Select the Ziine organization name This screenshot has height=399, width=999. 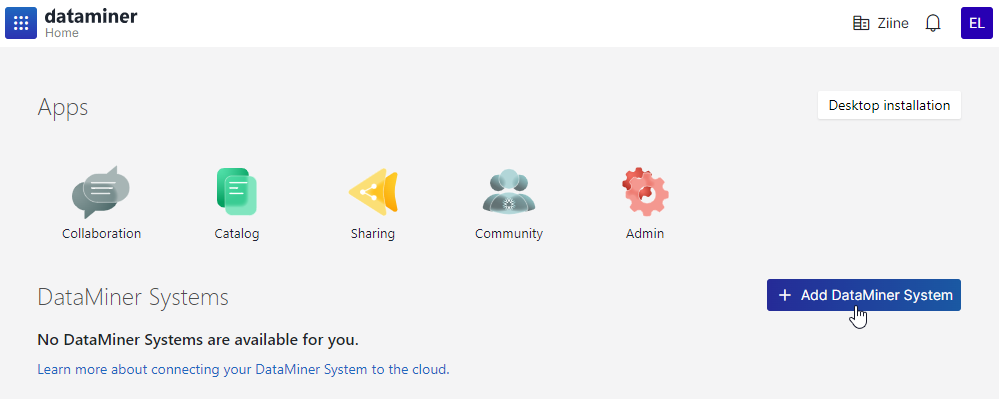892,24
